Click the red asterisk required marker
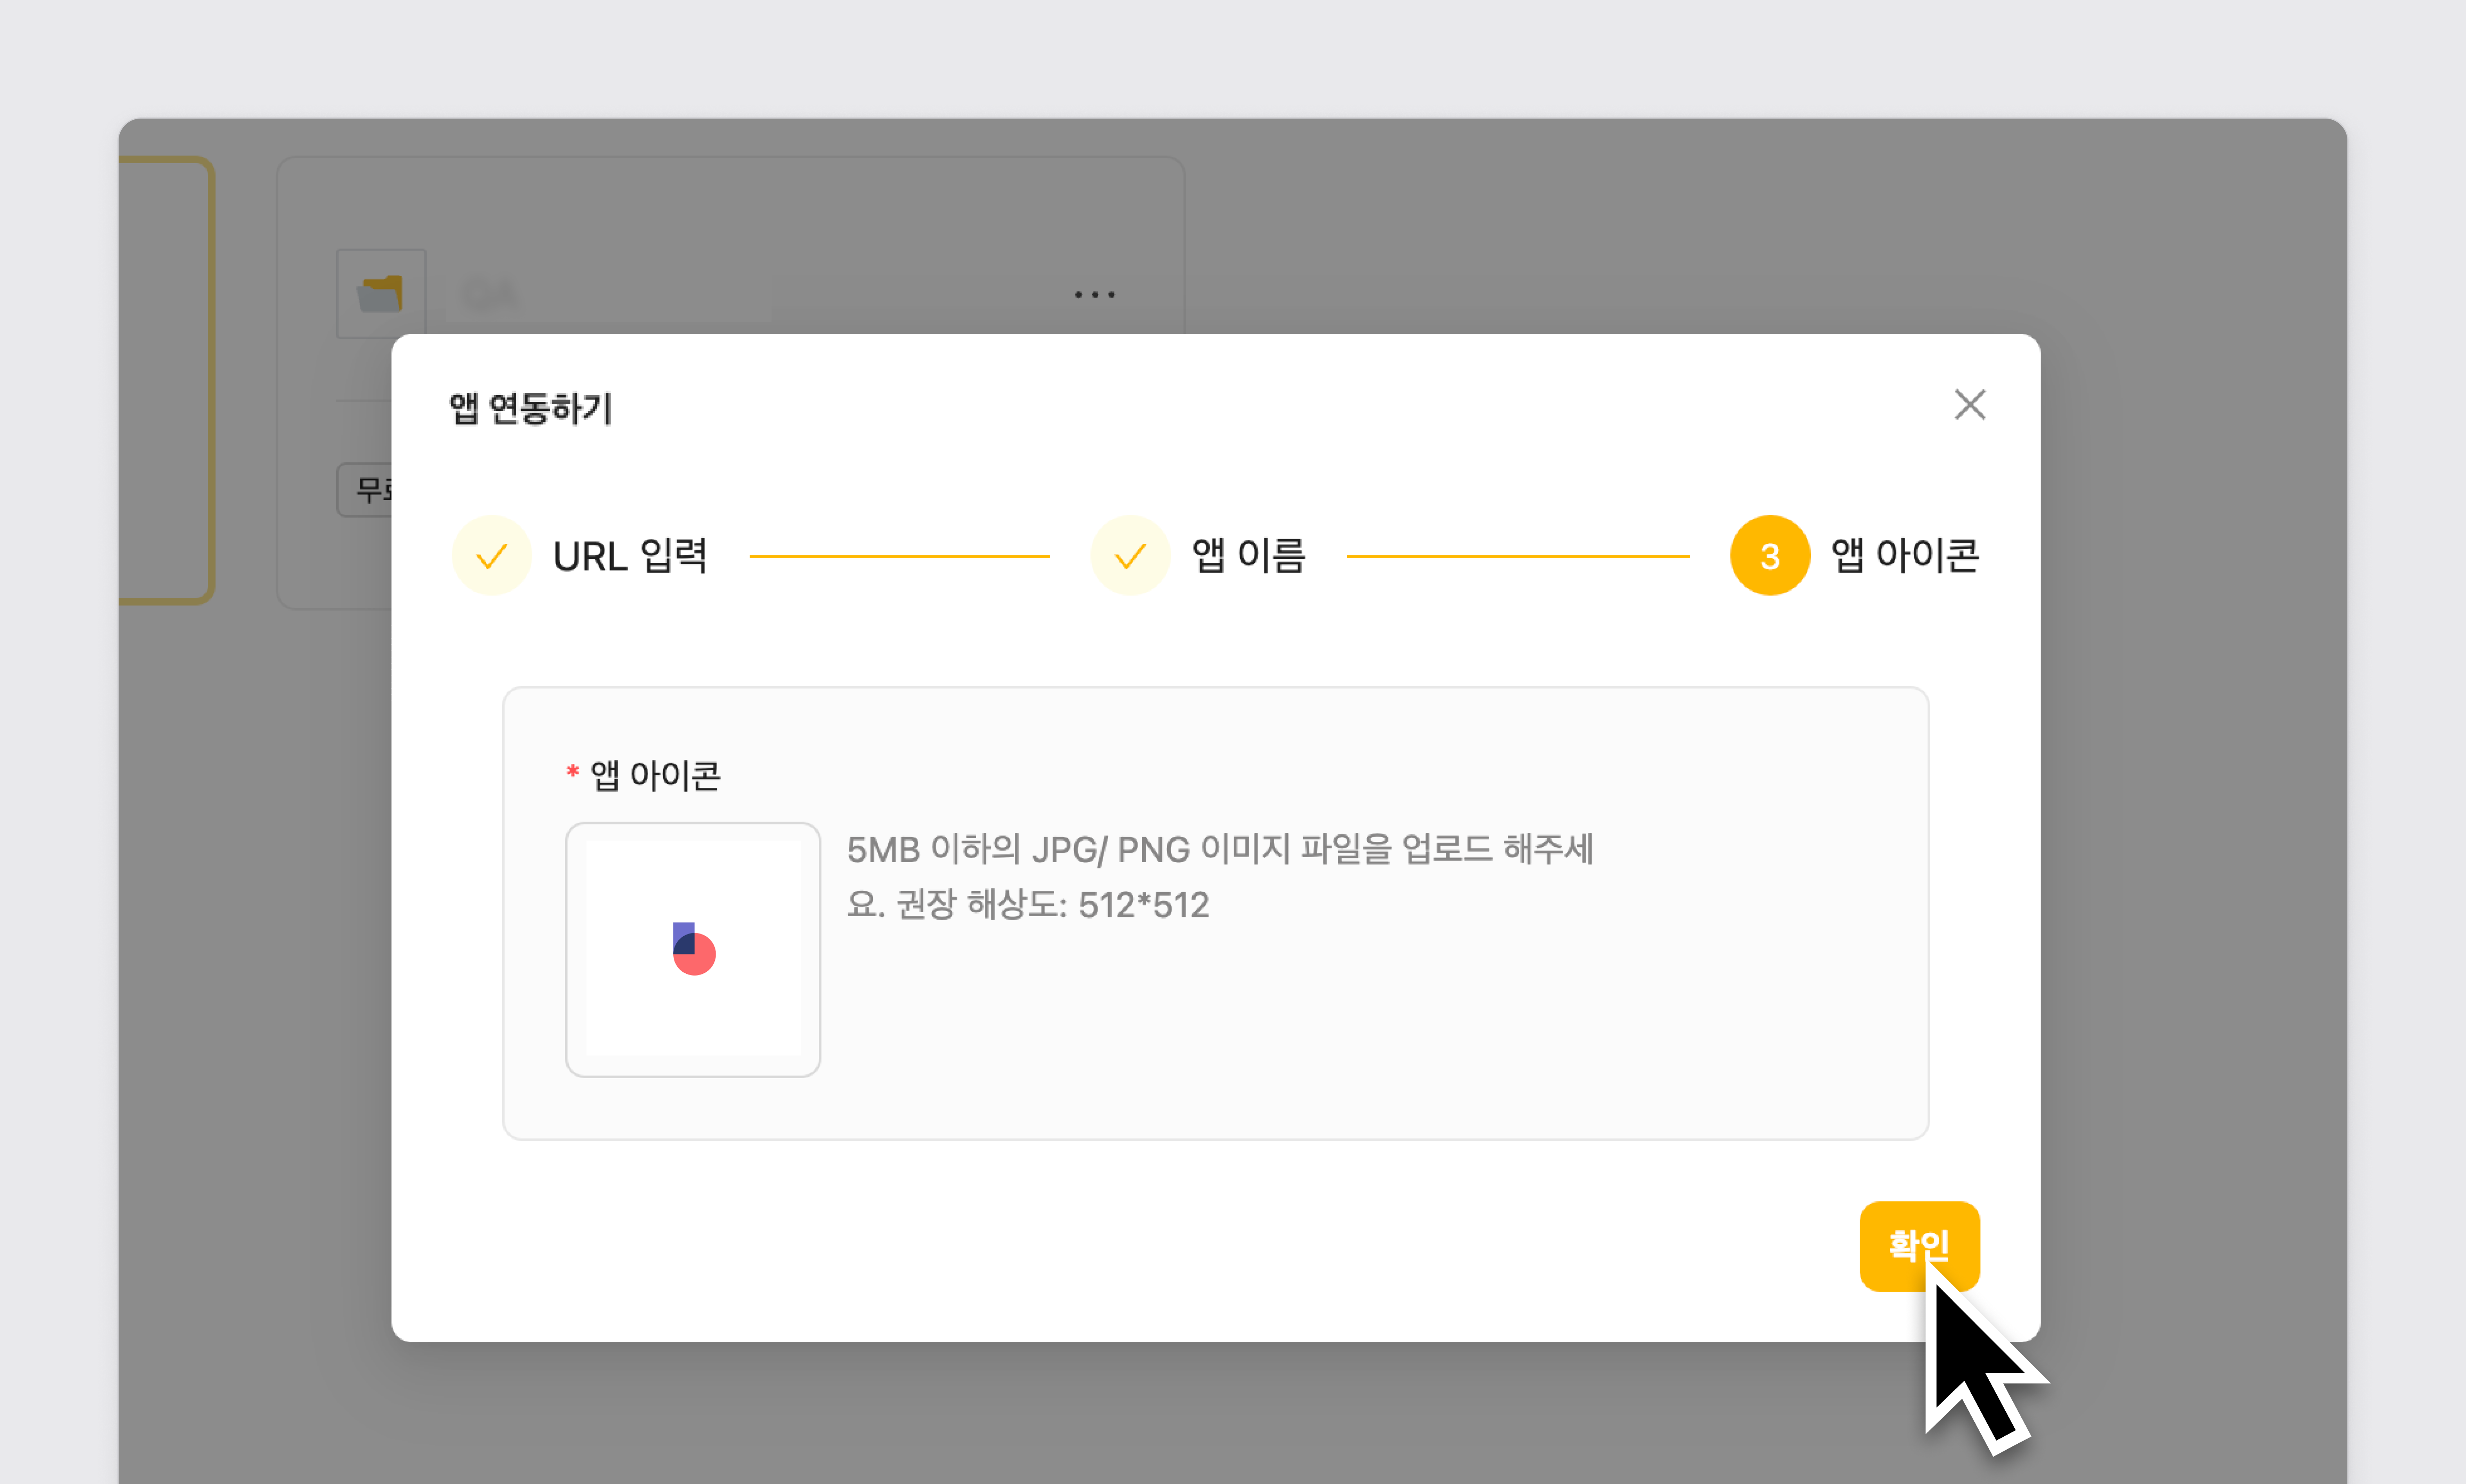Viewport: 2466px width, 1484px height. [573, 771]
